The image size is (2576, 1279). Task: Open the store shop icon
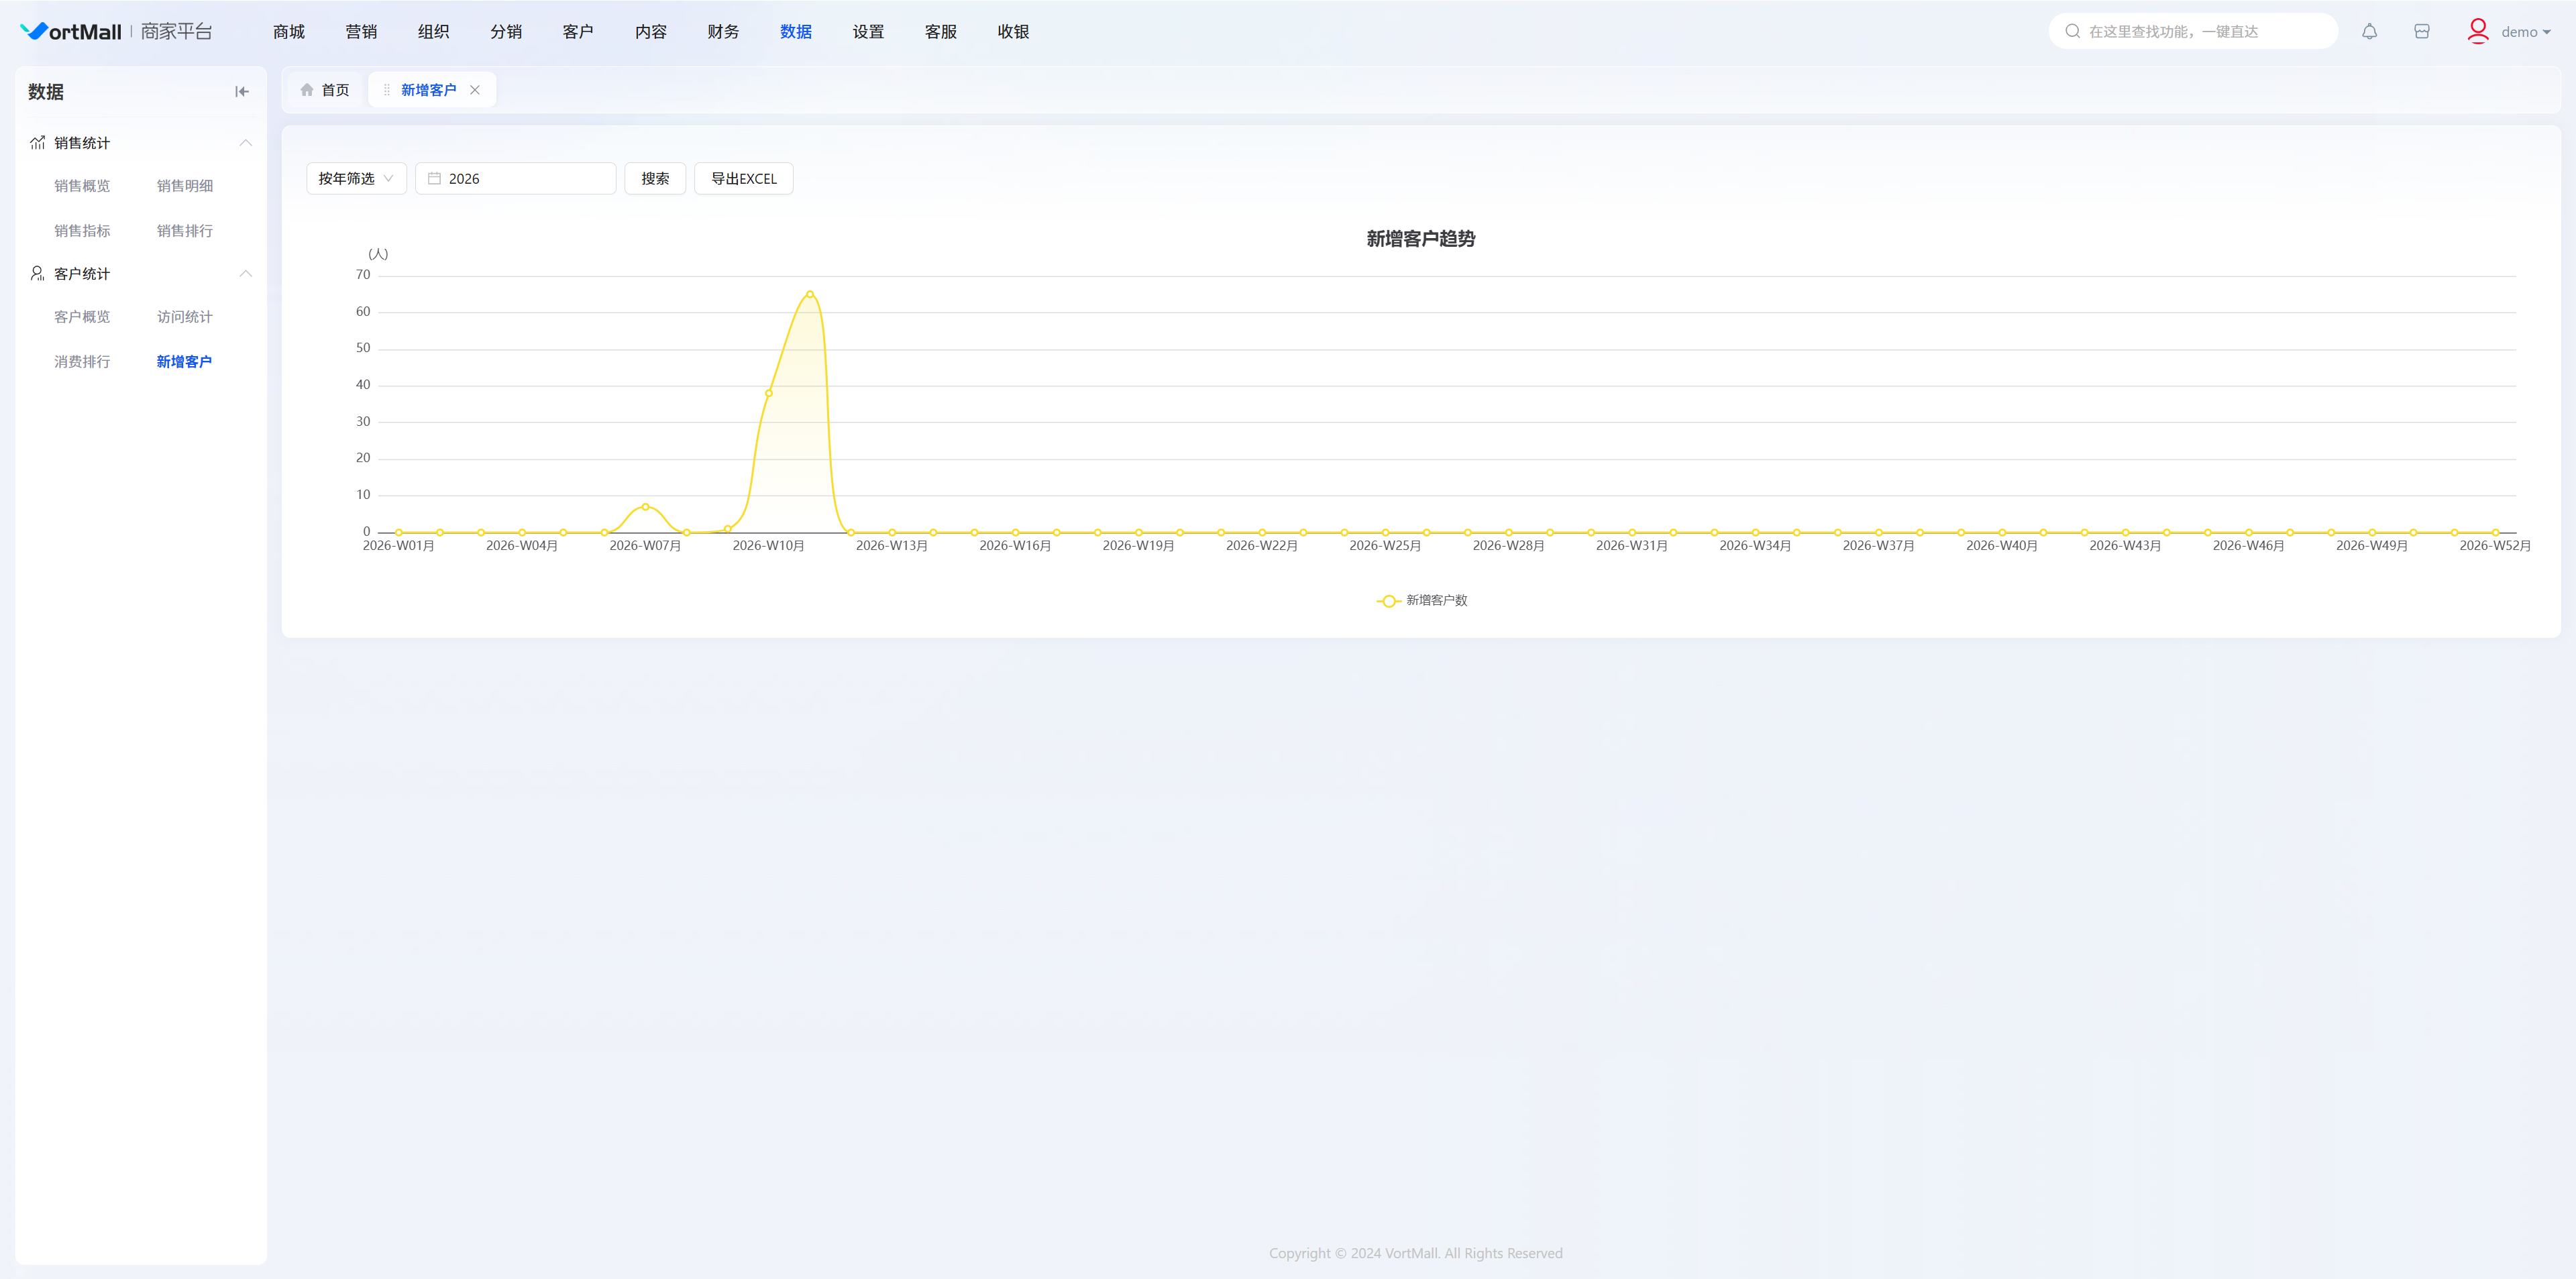pos(2421,32)
